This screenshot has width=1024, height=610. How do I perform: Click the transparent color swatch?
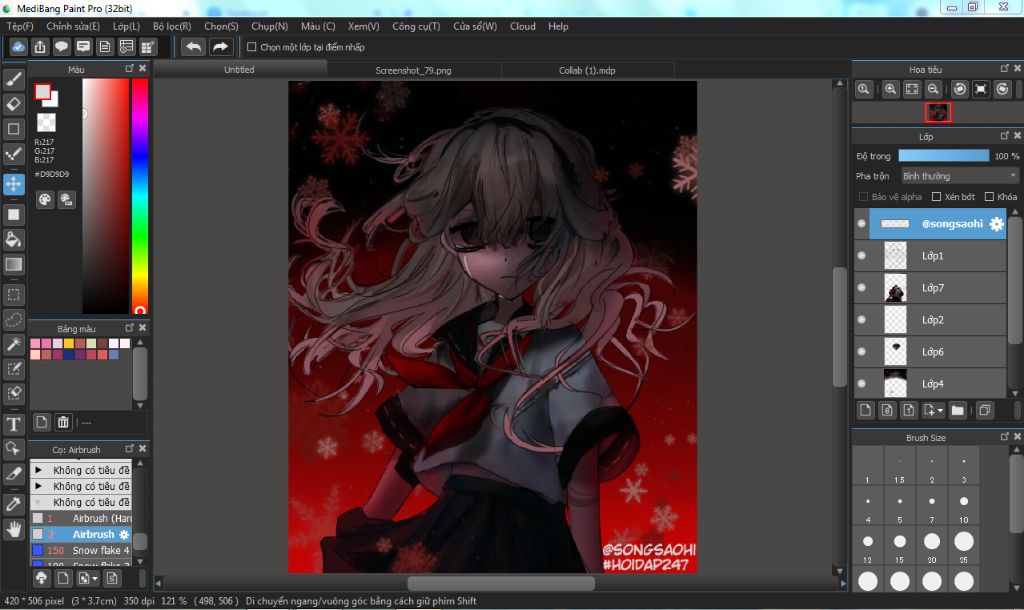pos(46,122)
